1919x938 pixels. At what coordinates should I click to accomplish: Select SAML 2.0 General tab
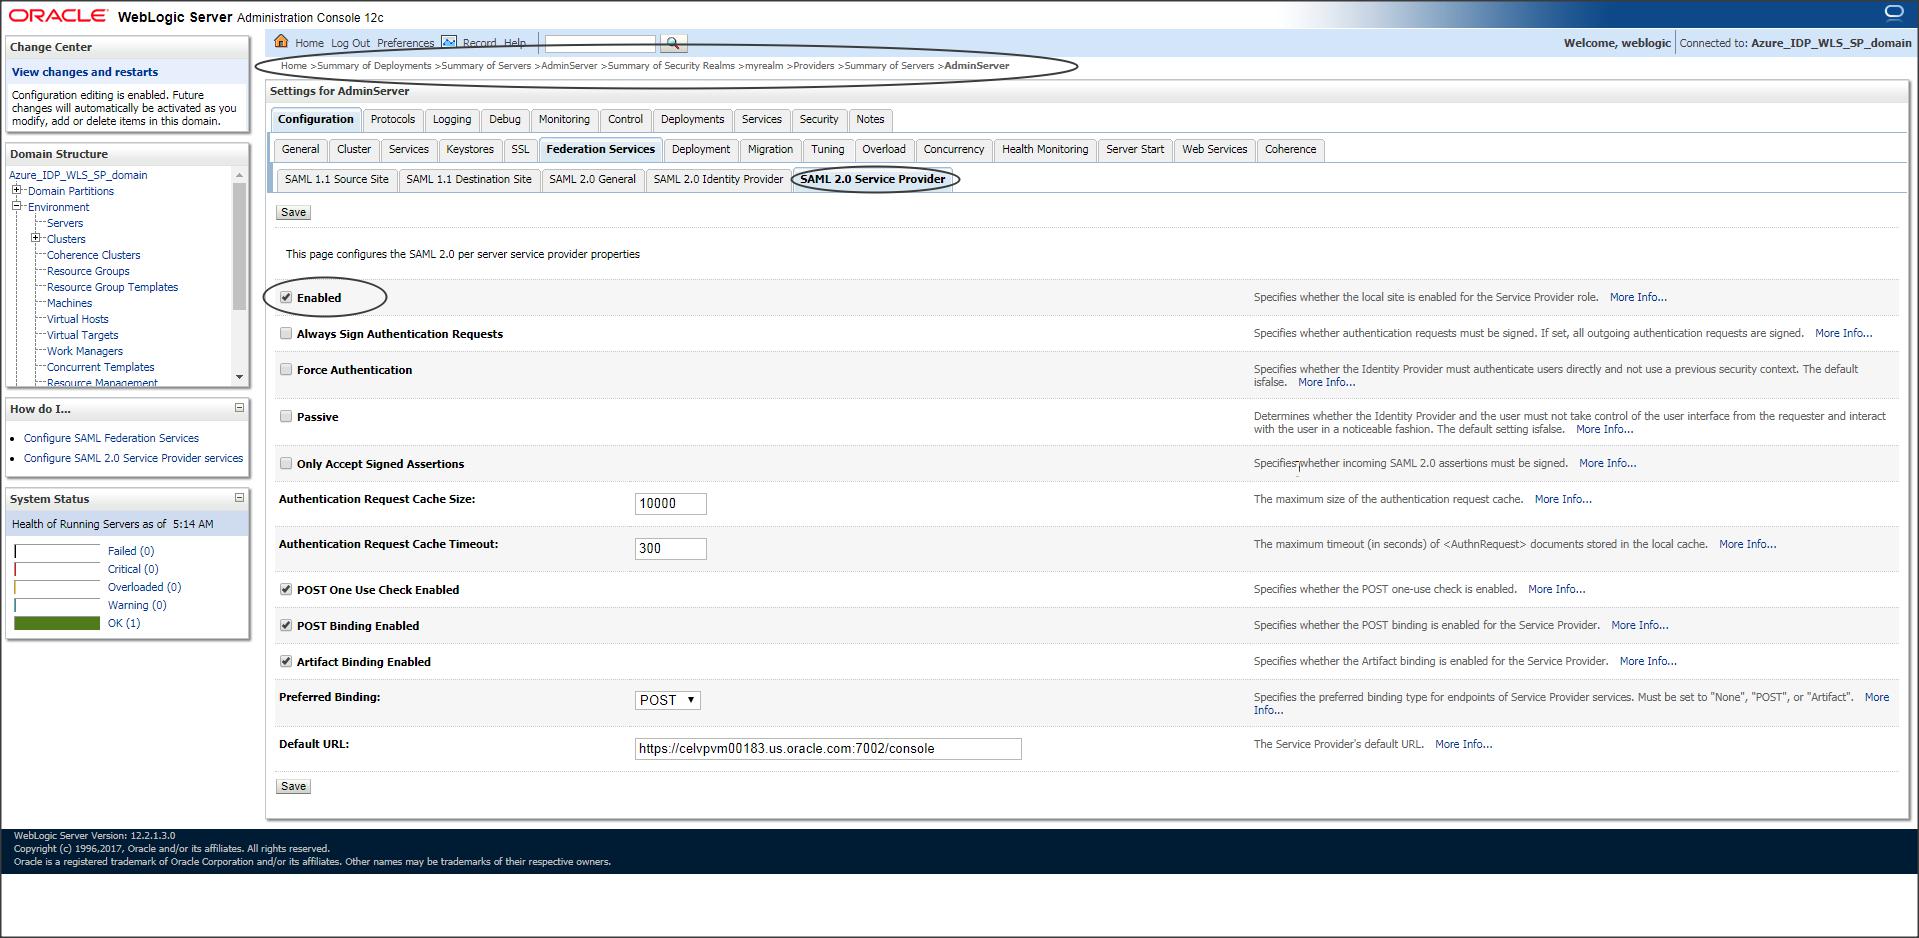click(x=592, y=179)
